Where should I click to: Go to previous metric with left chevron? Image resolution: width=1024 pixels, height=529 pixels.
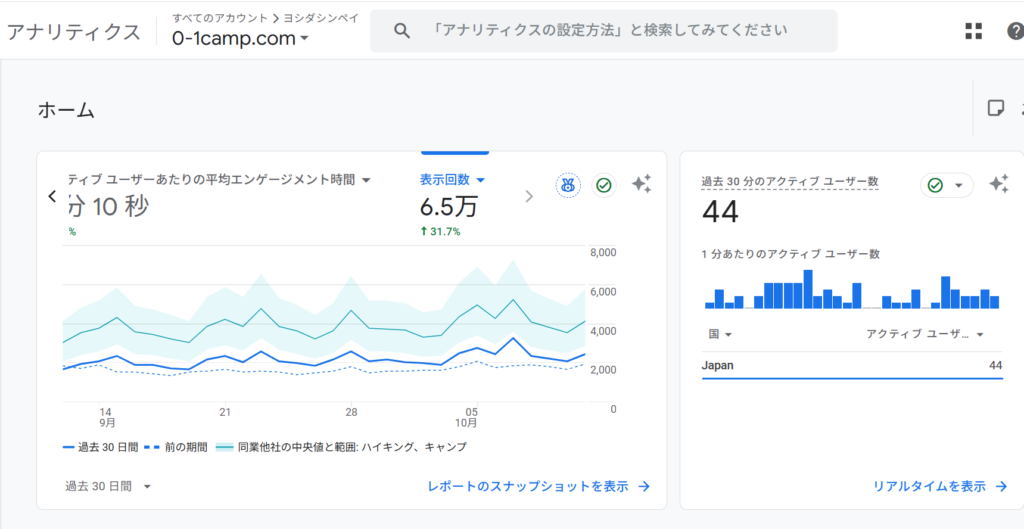[x=52, y=196]
